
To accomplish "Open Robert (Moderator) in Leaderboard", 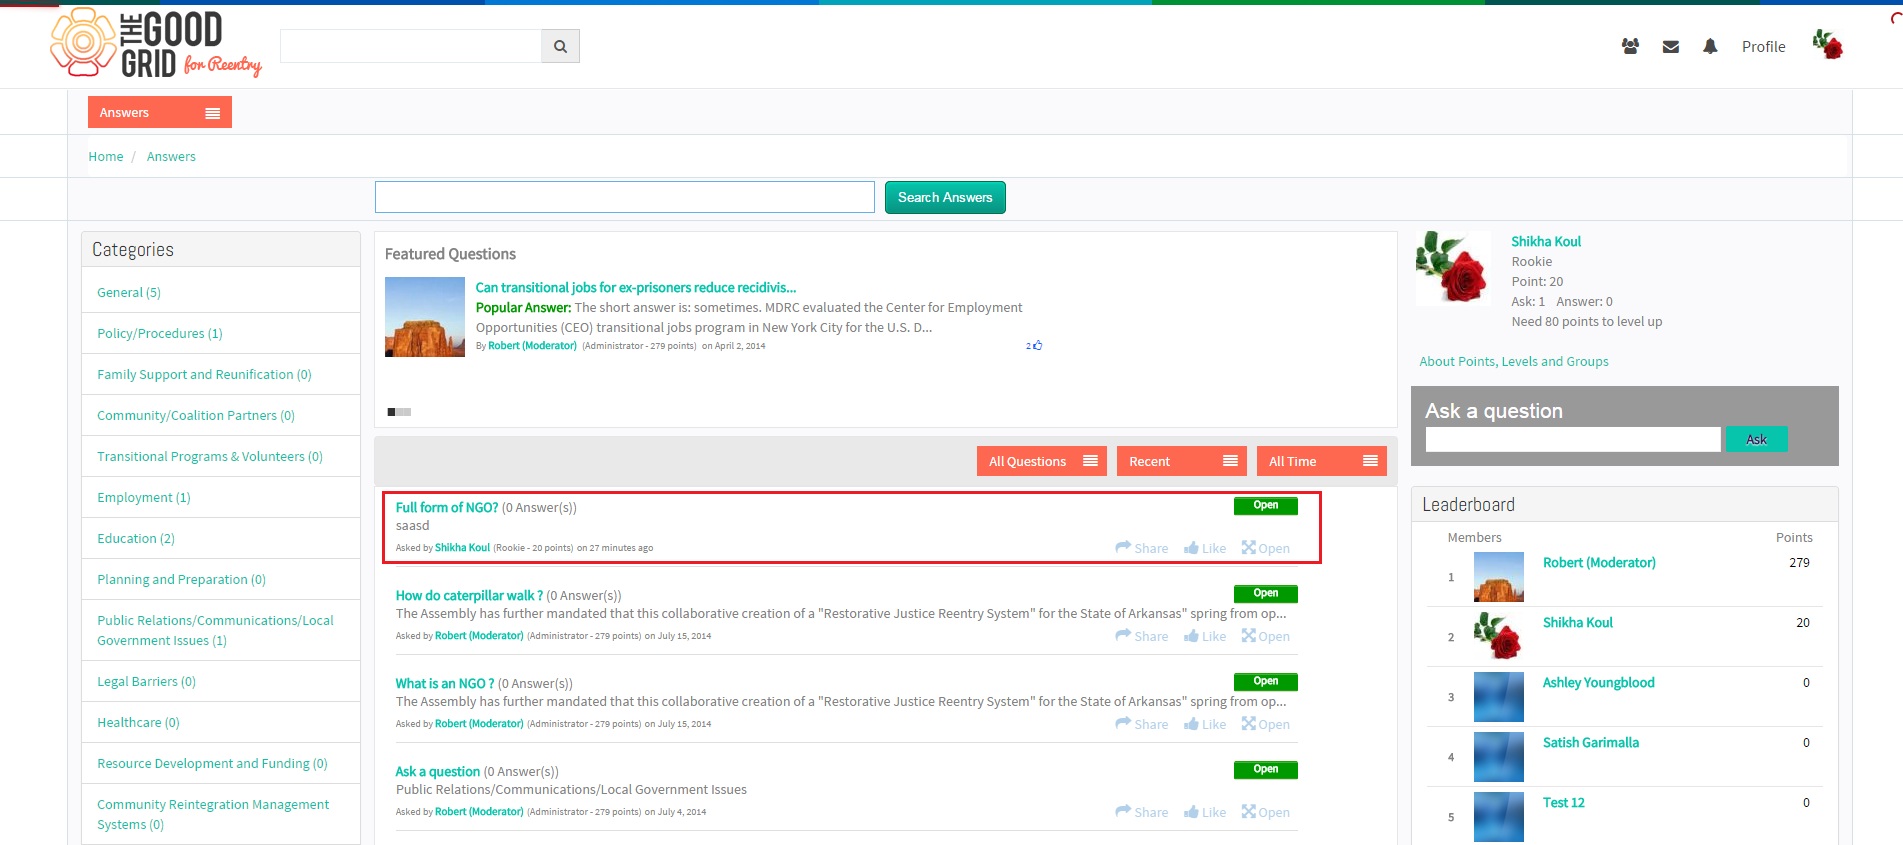I will pyautogui.click(x=1599, y=563).
